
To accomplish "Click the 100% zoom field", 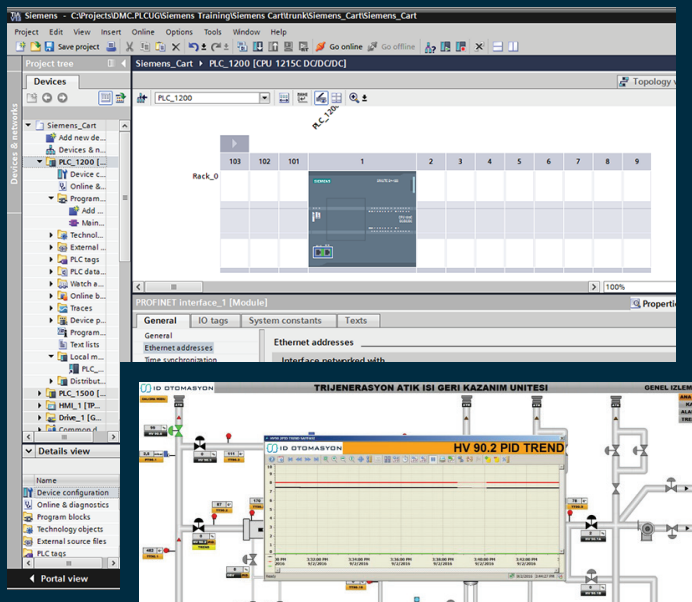I will coord(639,287).
